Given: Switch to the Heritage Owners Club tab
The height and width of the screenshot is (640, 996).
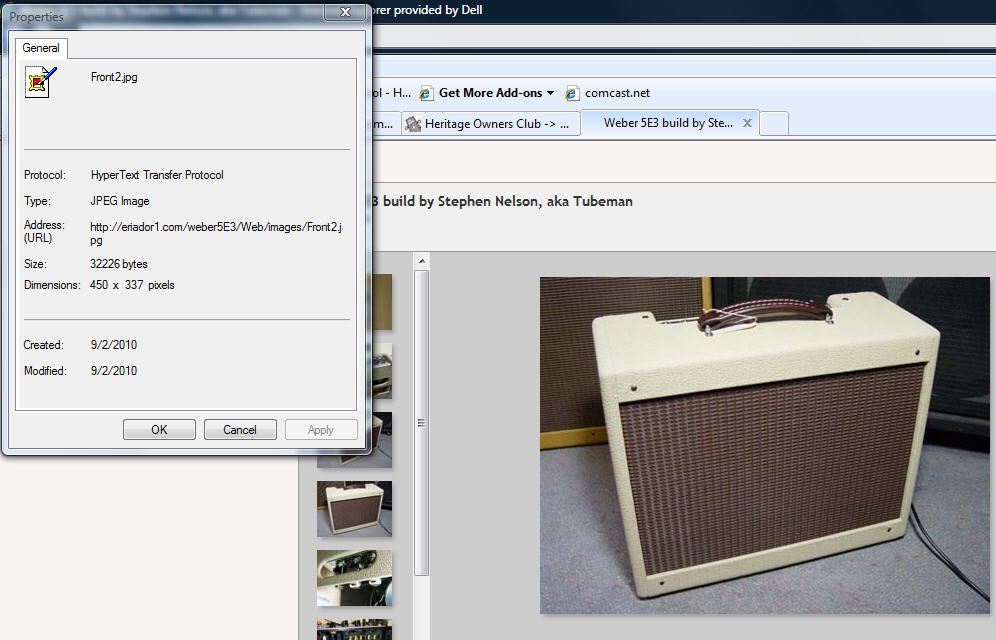Looking at the screenshot, I should click(490, 123).
